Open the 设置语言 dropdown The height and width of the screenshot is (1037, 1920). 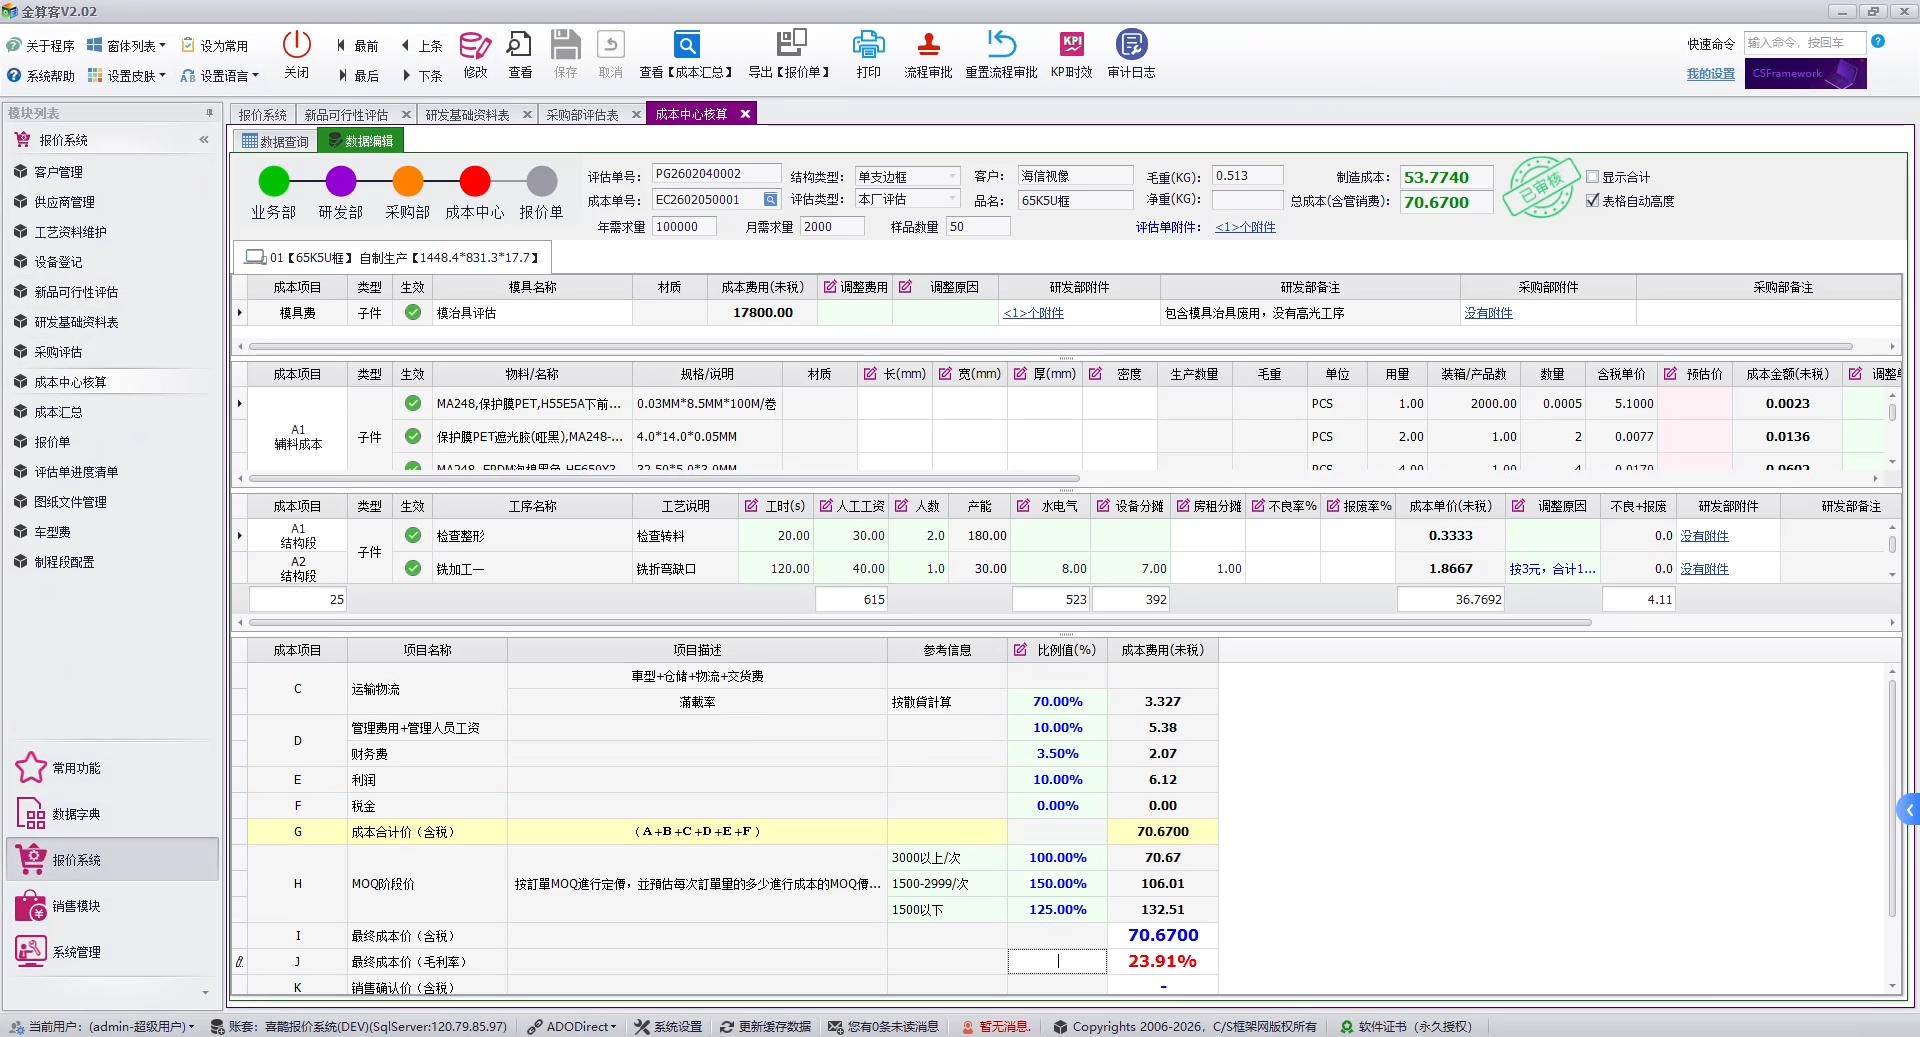tap(220, 76)
